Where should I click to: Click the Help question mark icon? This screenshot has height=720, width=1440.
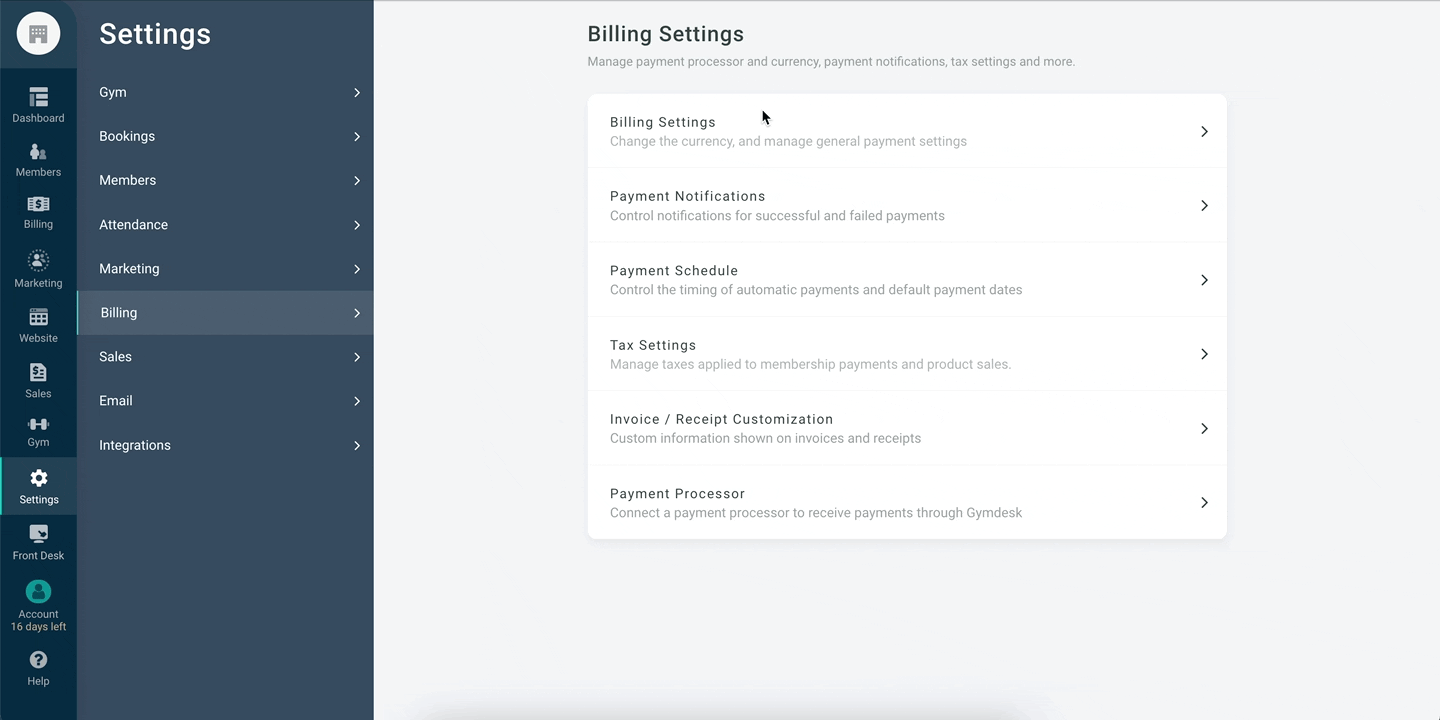click(x=38, y=660)
